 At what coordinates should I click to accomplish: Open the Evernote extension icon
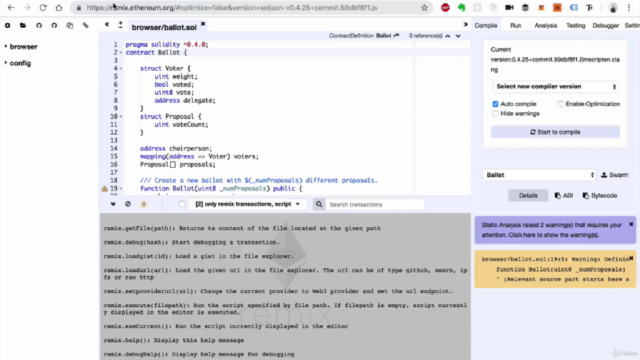pos(461,8)
